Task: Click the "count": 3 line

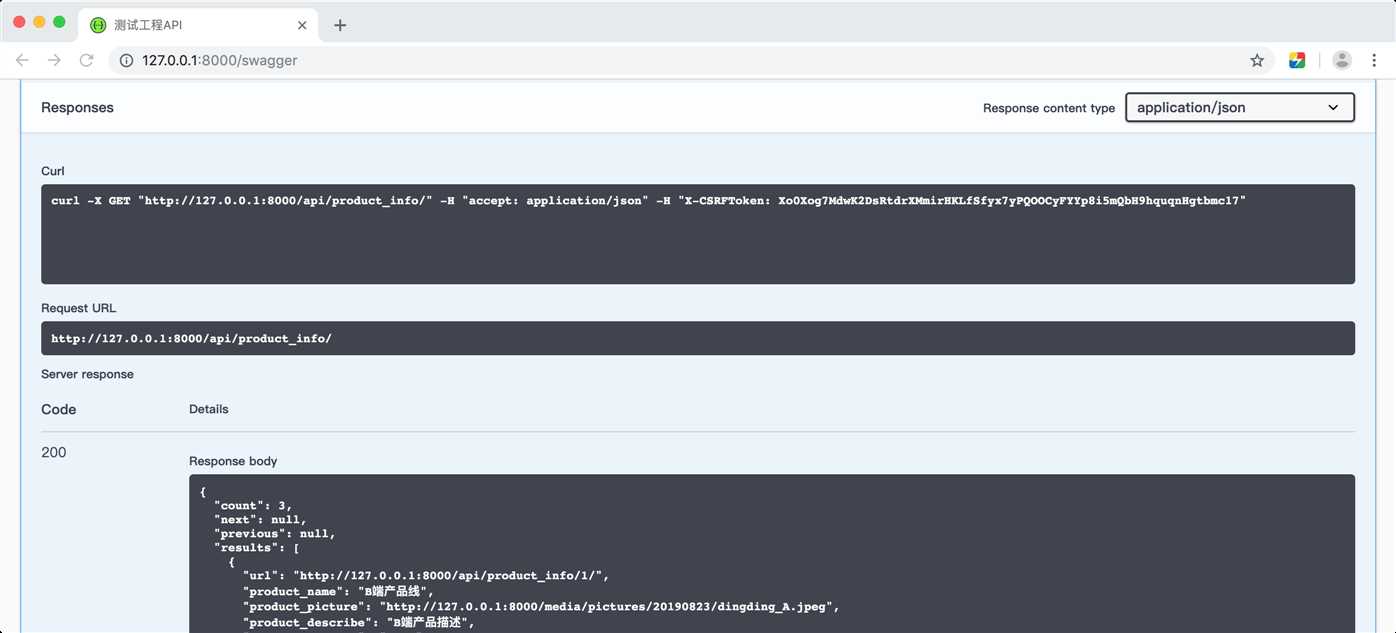Action: tap(253, 505)
